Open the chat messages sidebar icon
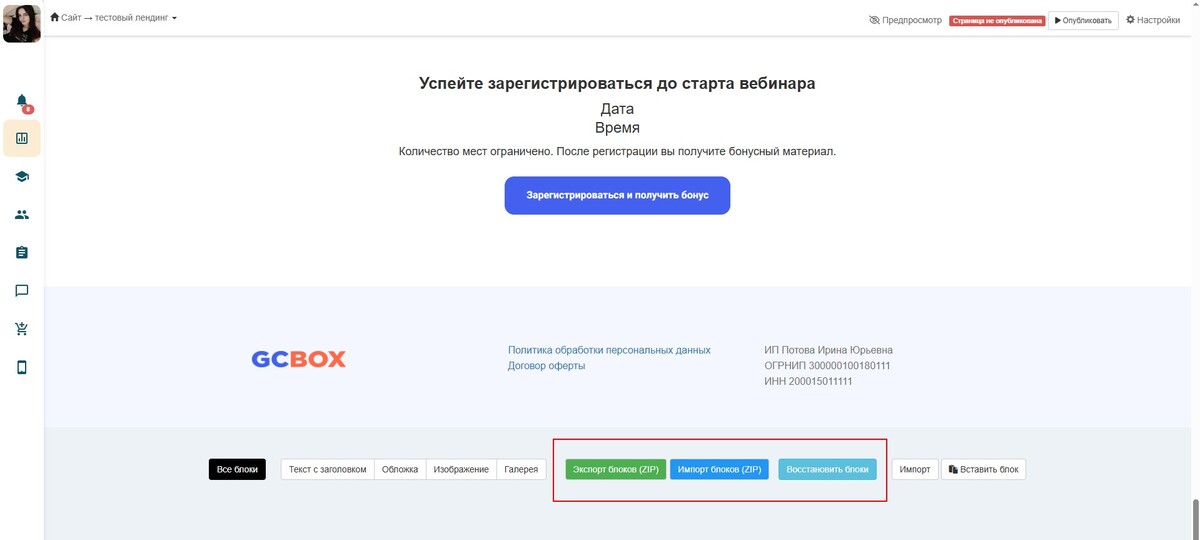The width and height of the screenshot is (1200, 540). tap(22, 291)
